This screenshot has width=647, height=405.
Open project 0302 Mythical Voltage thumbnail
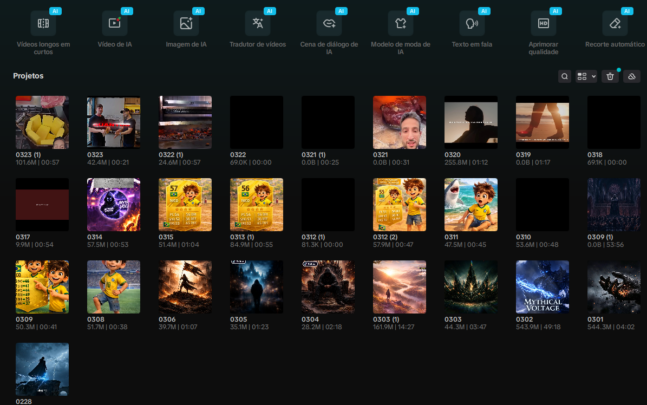[542, 287]
